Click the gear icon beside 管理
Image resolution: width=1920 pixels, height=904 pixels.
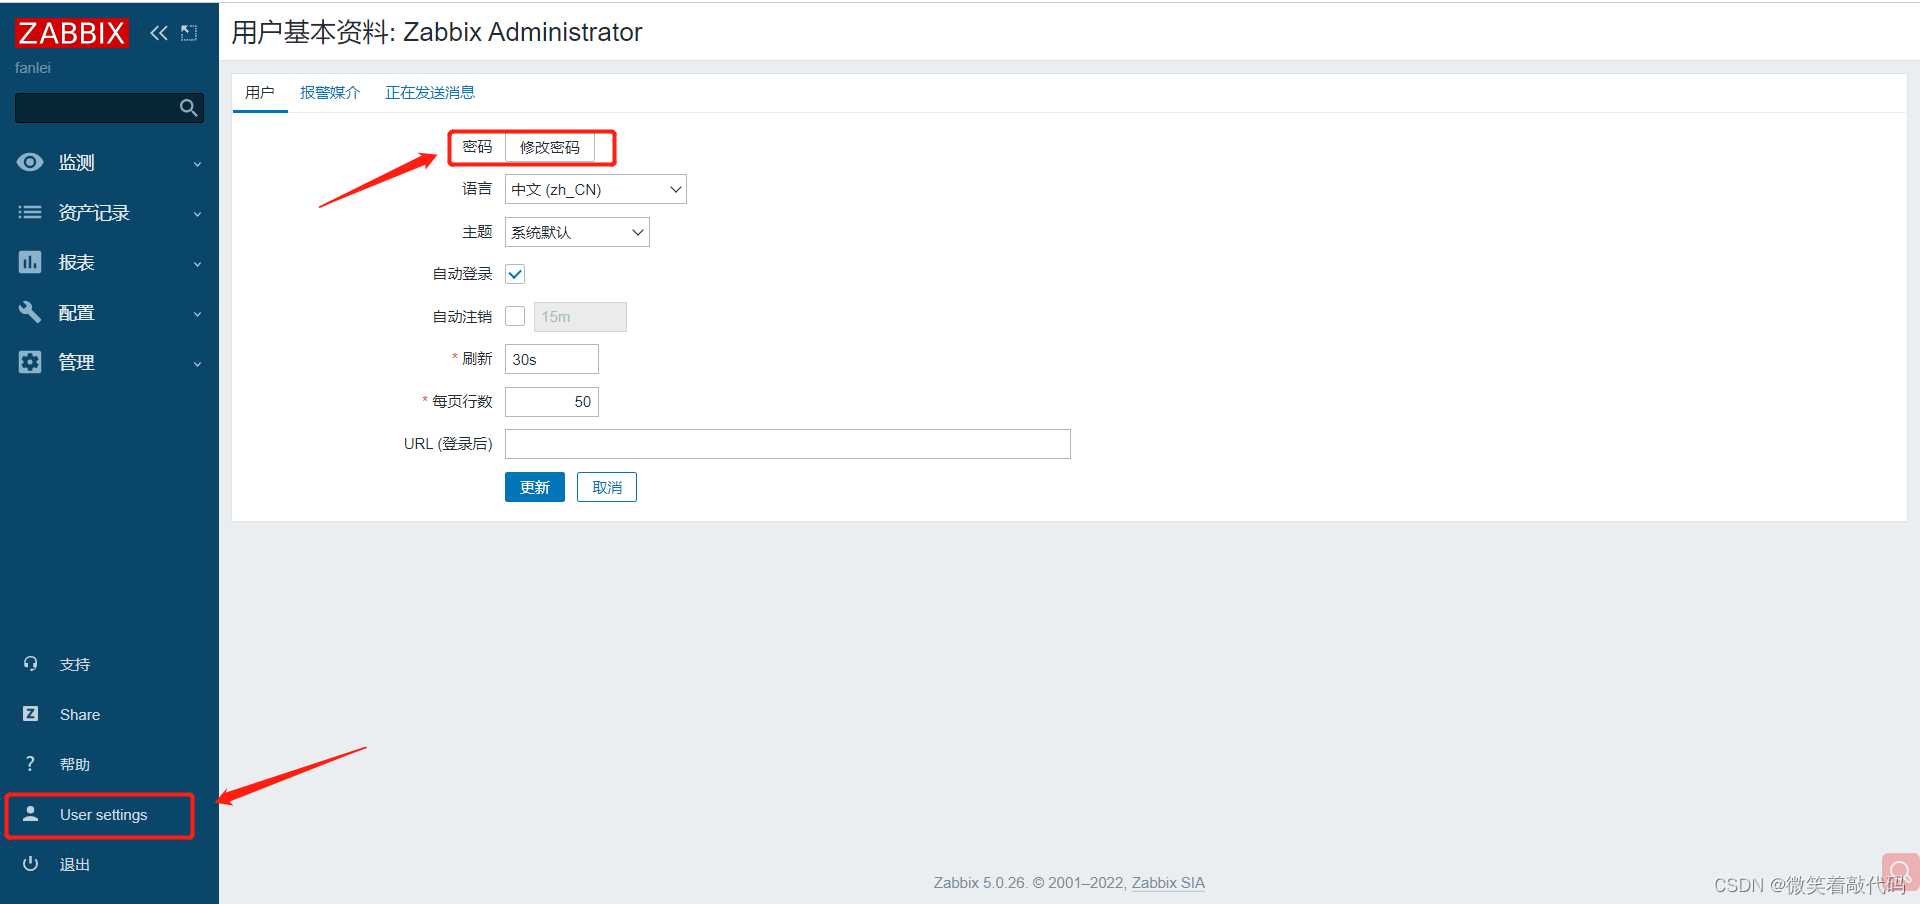[x=30, y=362]
